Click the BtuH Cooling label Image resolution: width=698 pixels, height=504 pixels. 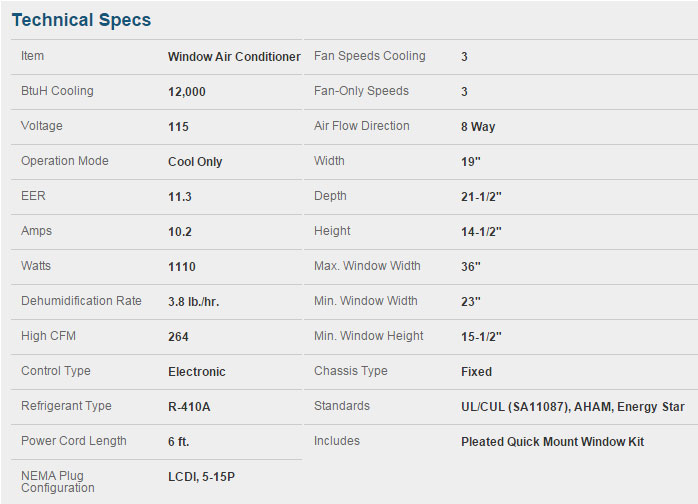tap(57, 91)
